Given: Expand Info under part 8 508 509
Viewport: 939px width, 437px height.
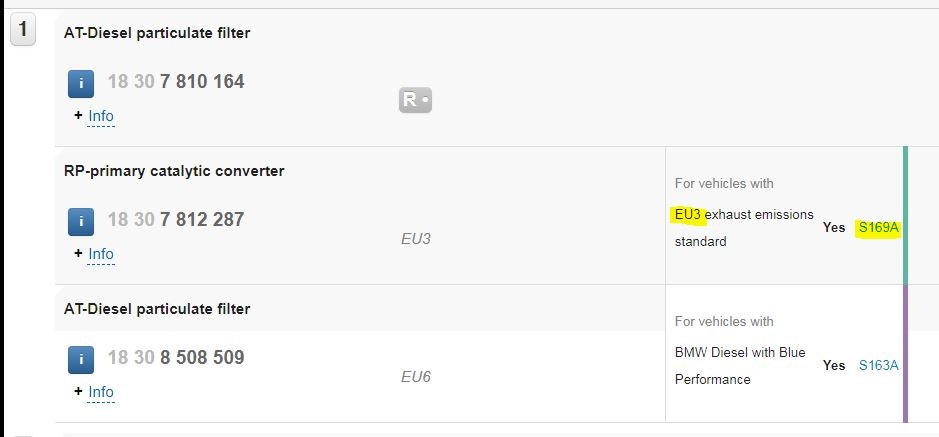Looking at the screenshot, I should [101, 392].
